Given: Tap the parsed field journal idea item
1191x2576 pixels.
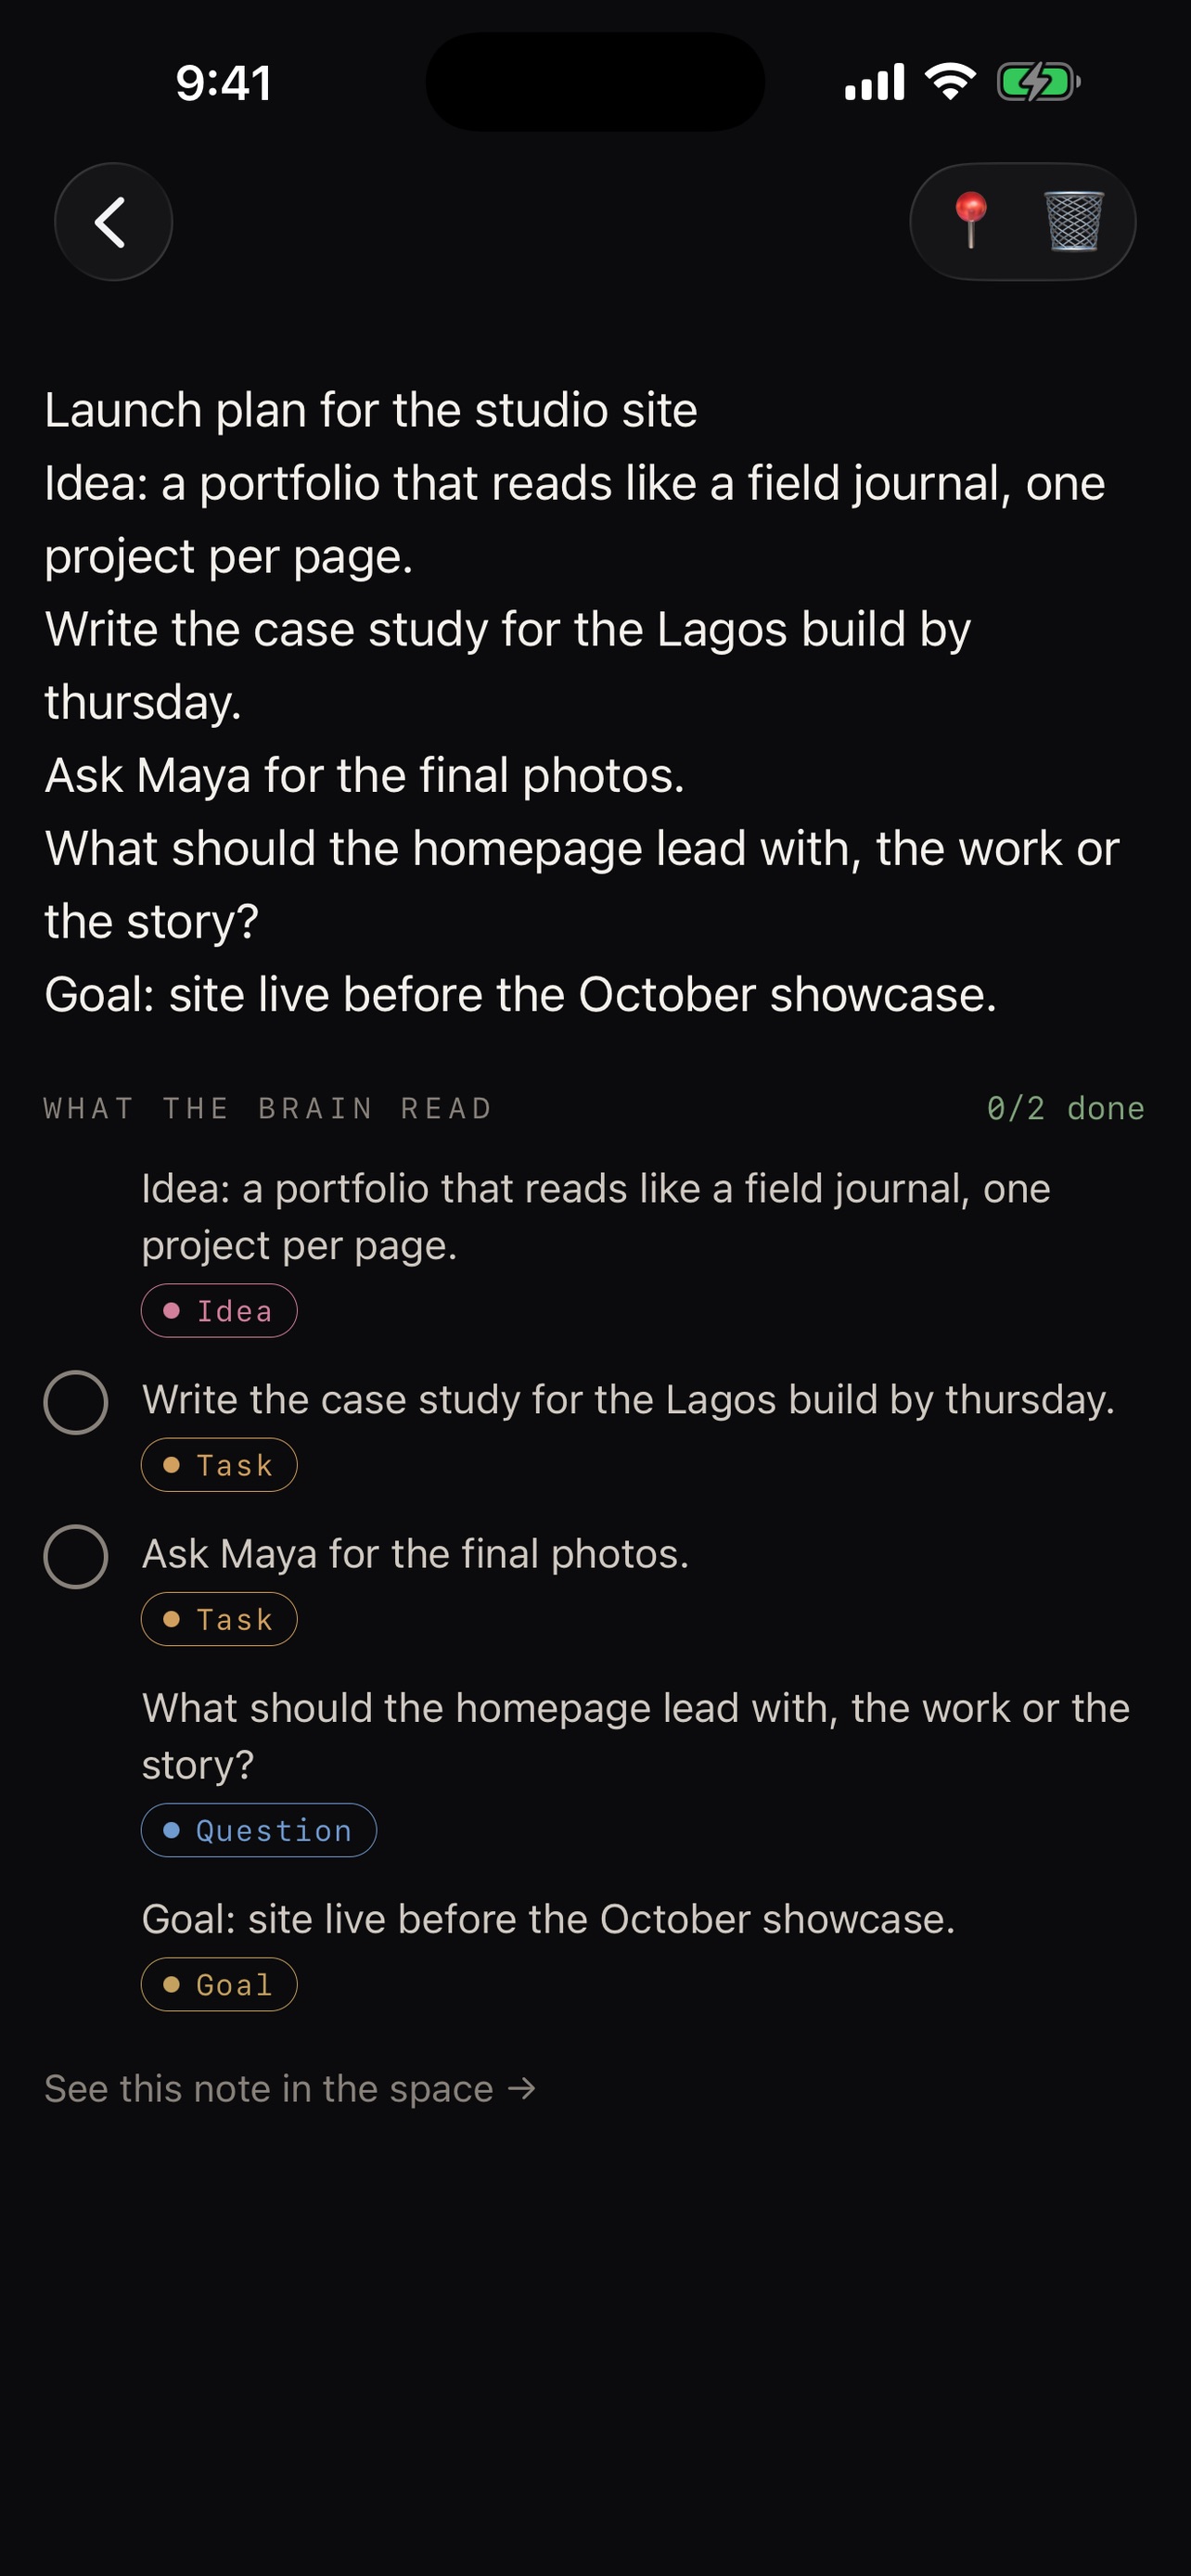Looking at the screenshot, I should point(596,1216).
